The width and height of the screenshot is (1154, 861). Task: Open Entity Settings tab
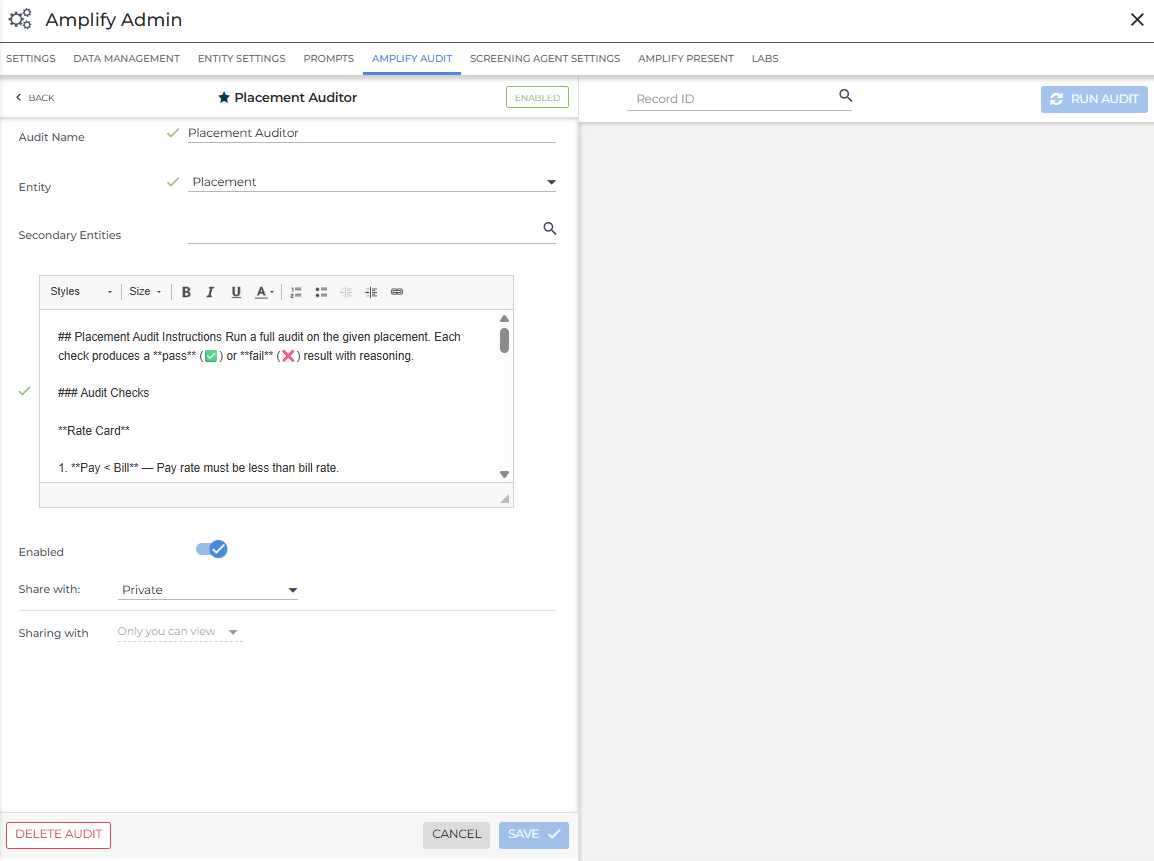(241, 58)
